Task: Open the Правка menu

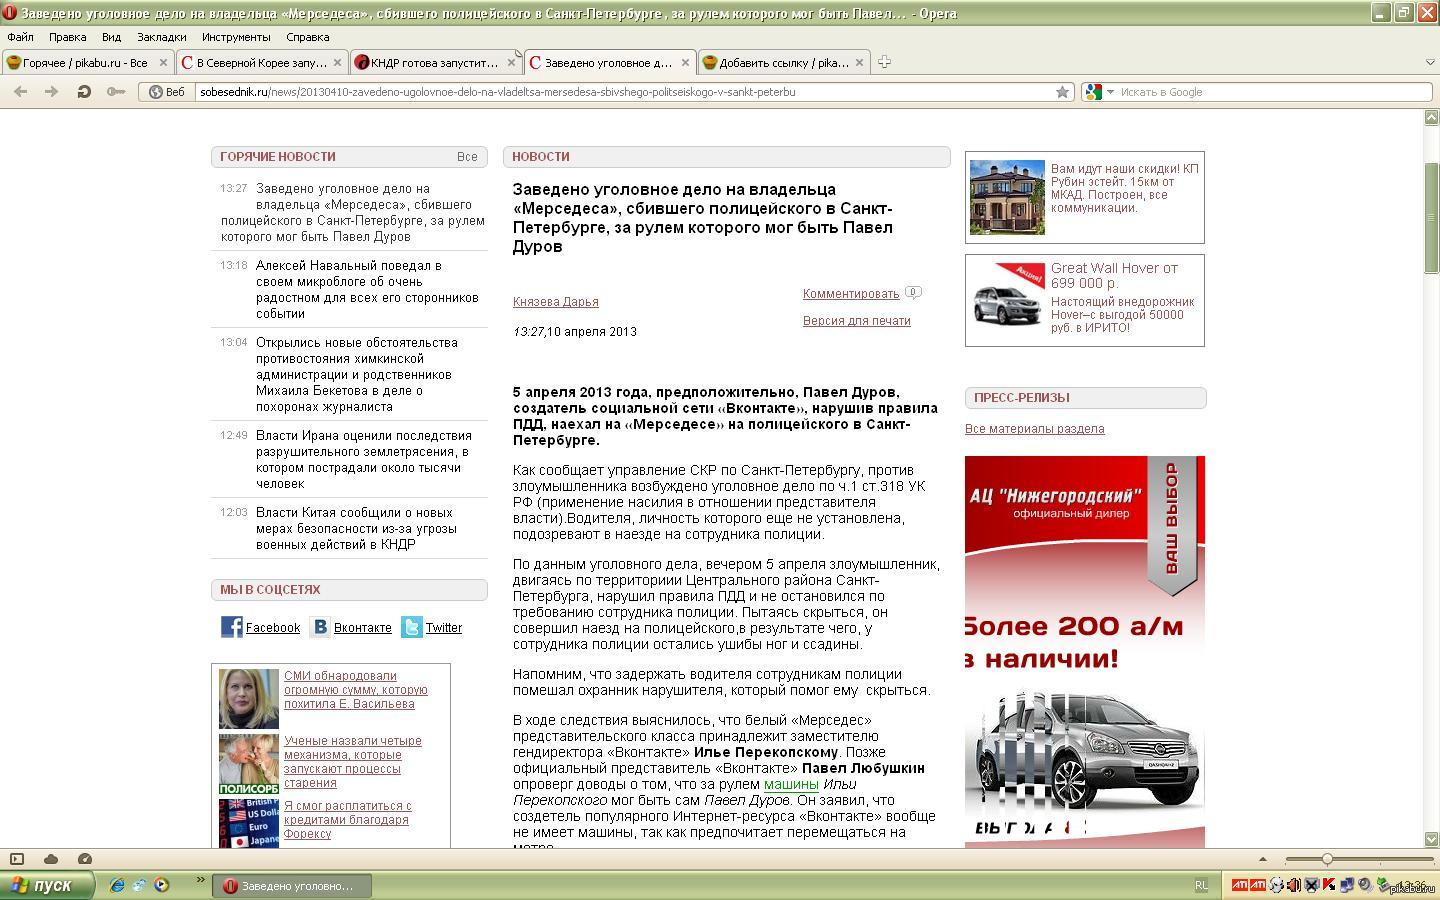Action: [x=67, y=37]
